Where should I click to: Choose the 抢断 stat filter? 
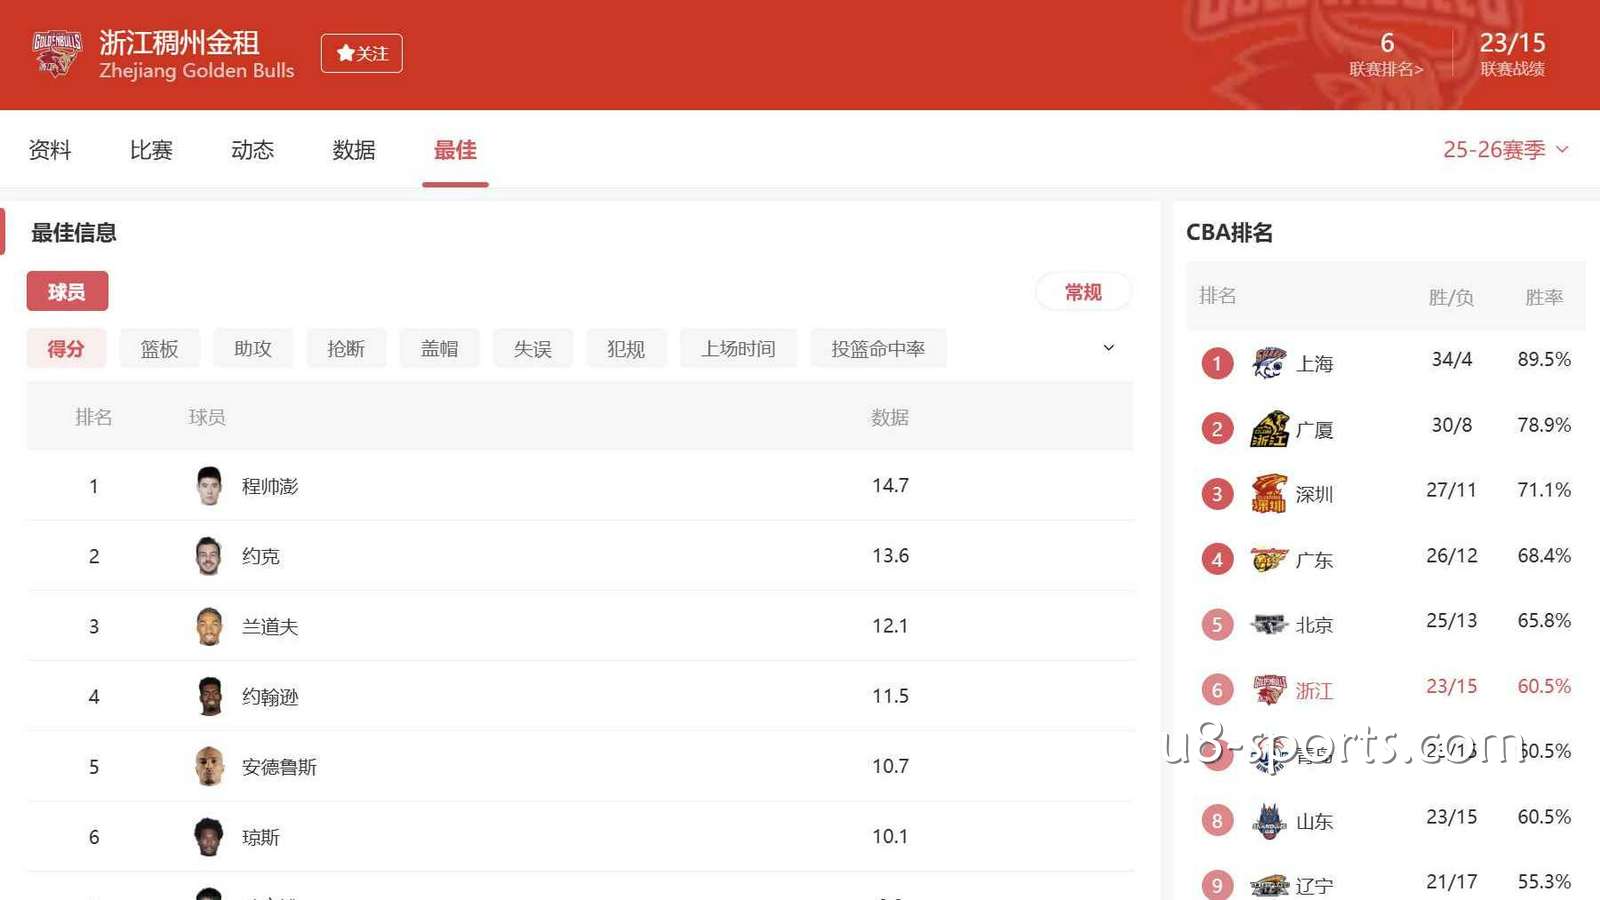click(346, 349)
